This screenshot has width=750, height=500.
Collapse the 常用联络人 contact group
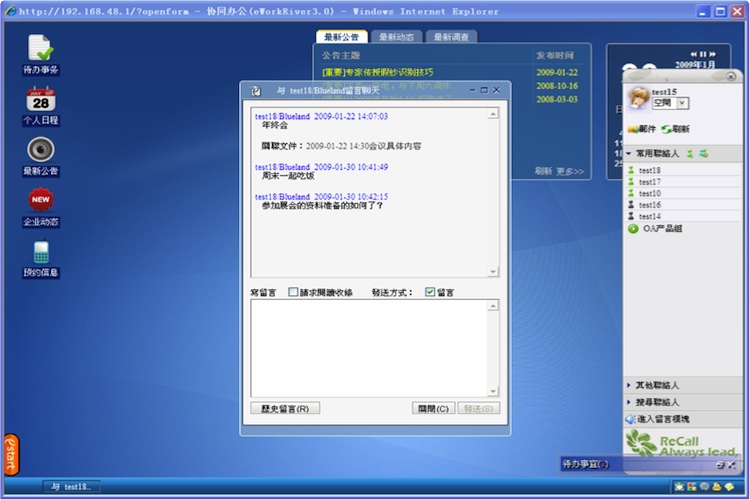629,154
